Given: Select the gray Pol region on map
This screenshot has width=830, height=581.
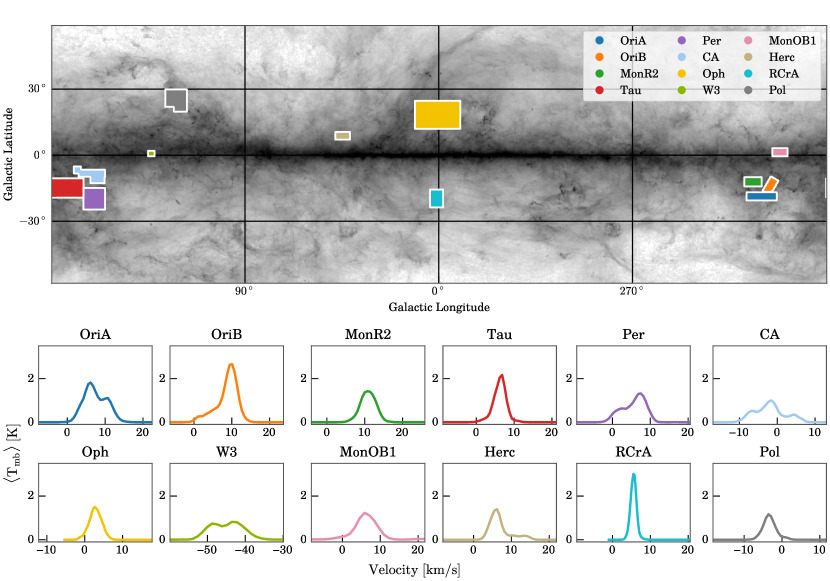Looking at the screenshot, I should (177, 99).
